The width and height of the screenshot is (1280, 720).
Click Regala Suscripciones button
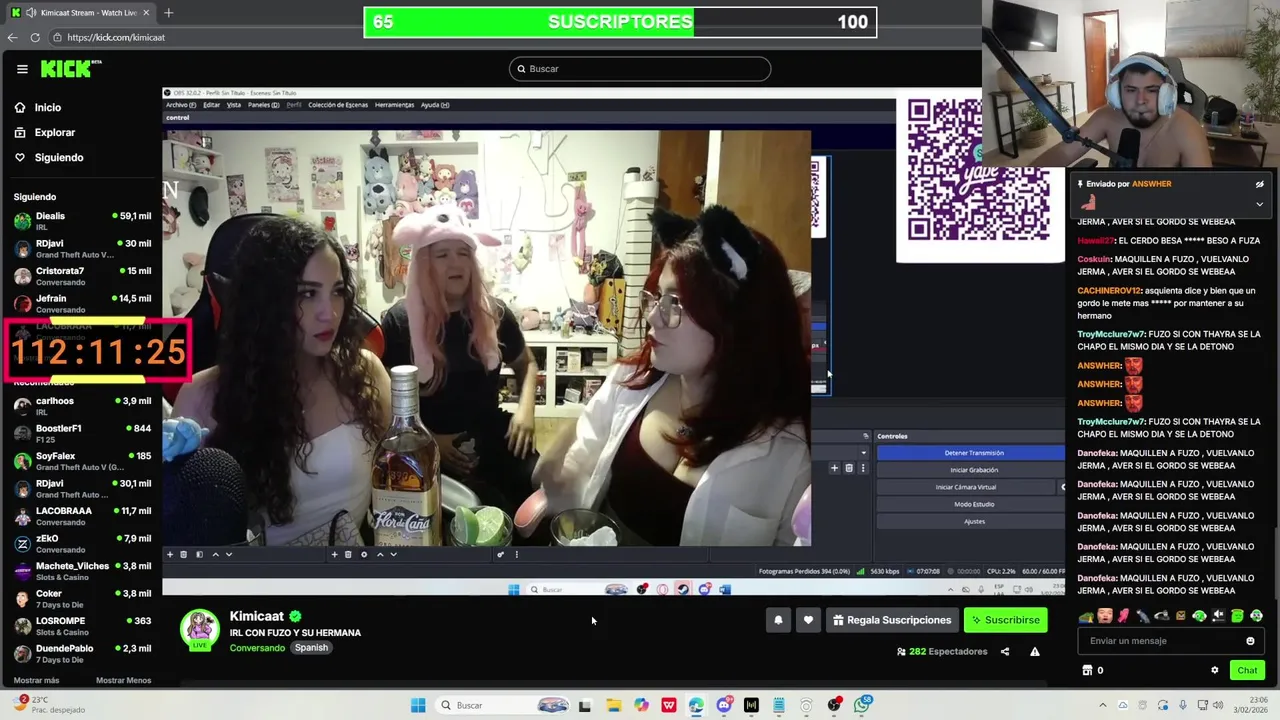892,620
